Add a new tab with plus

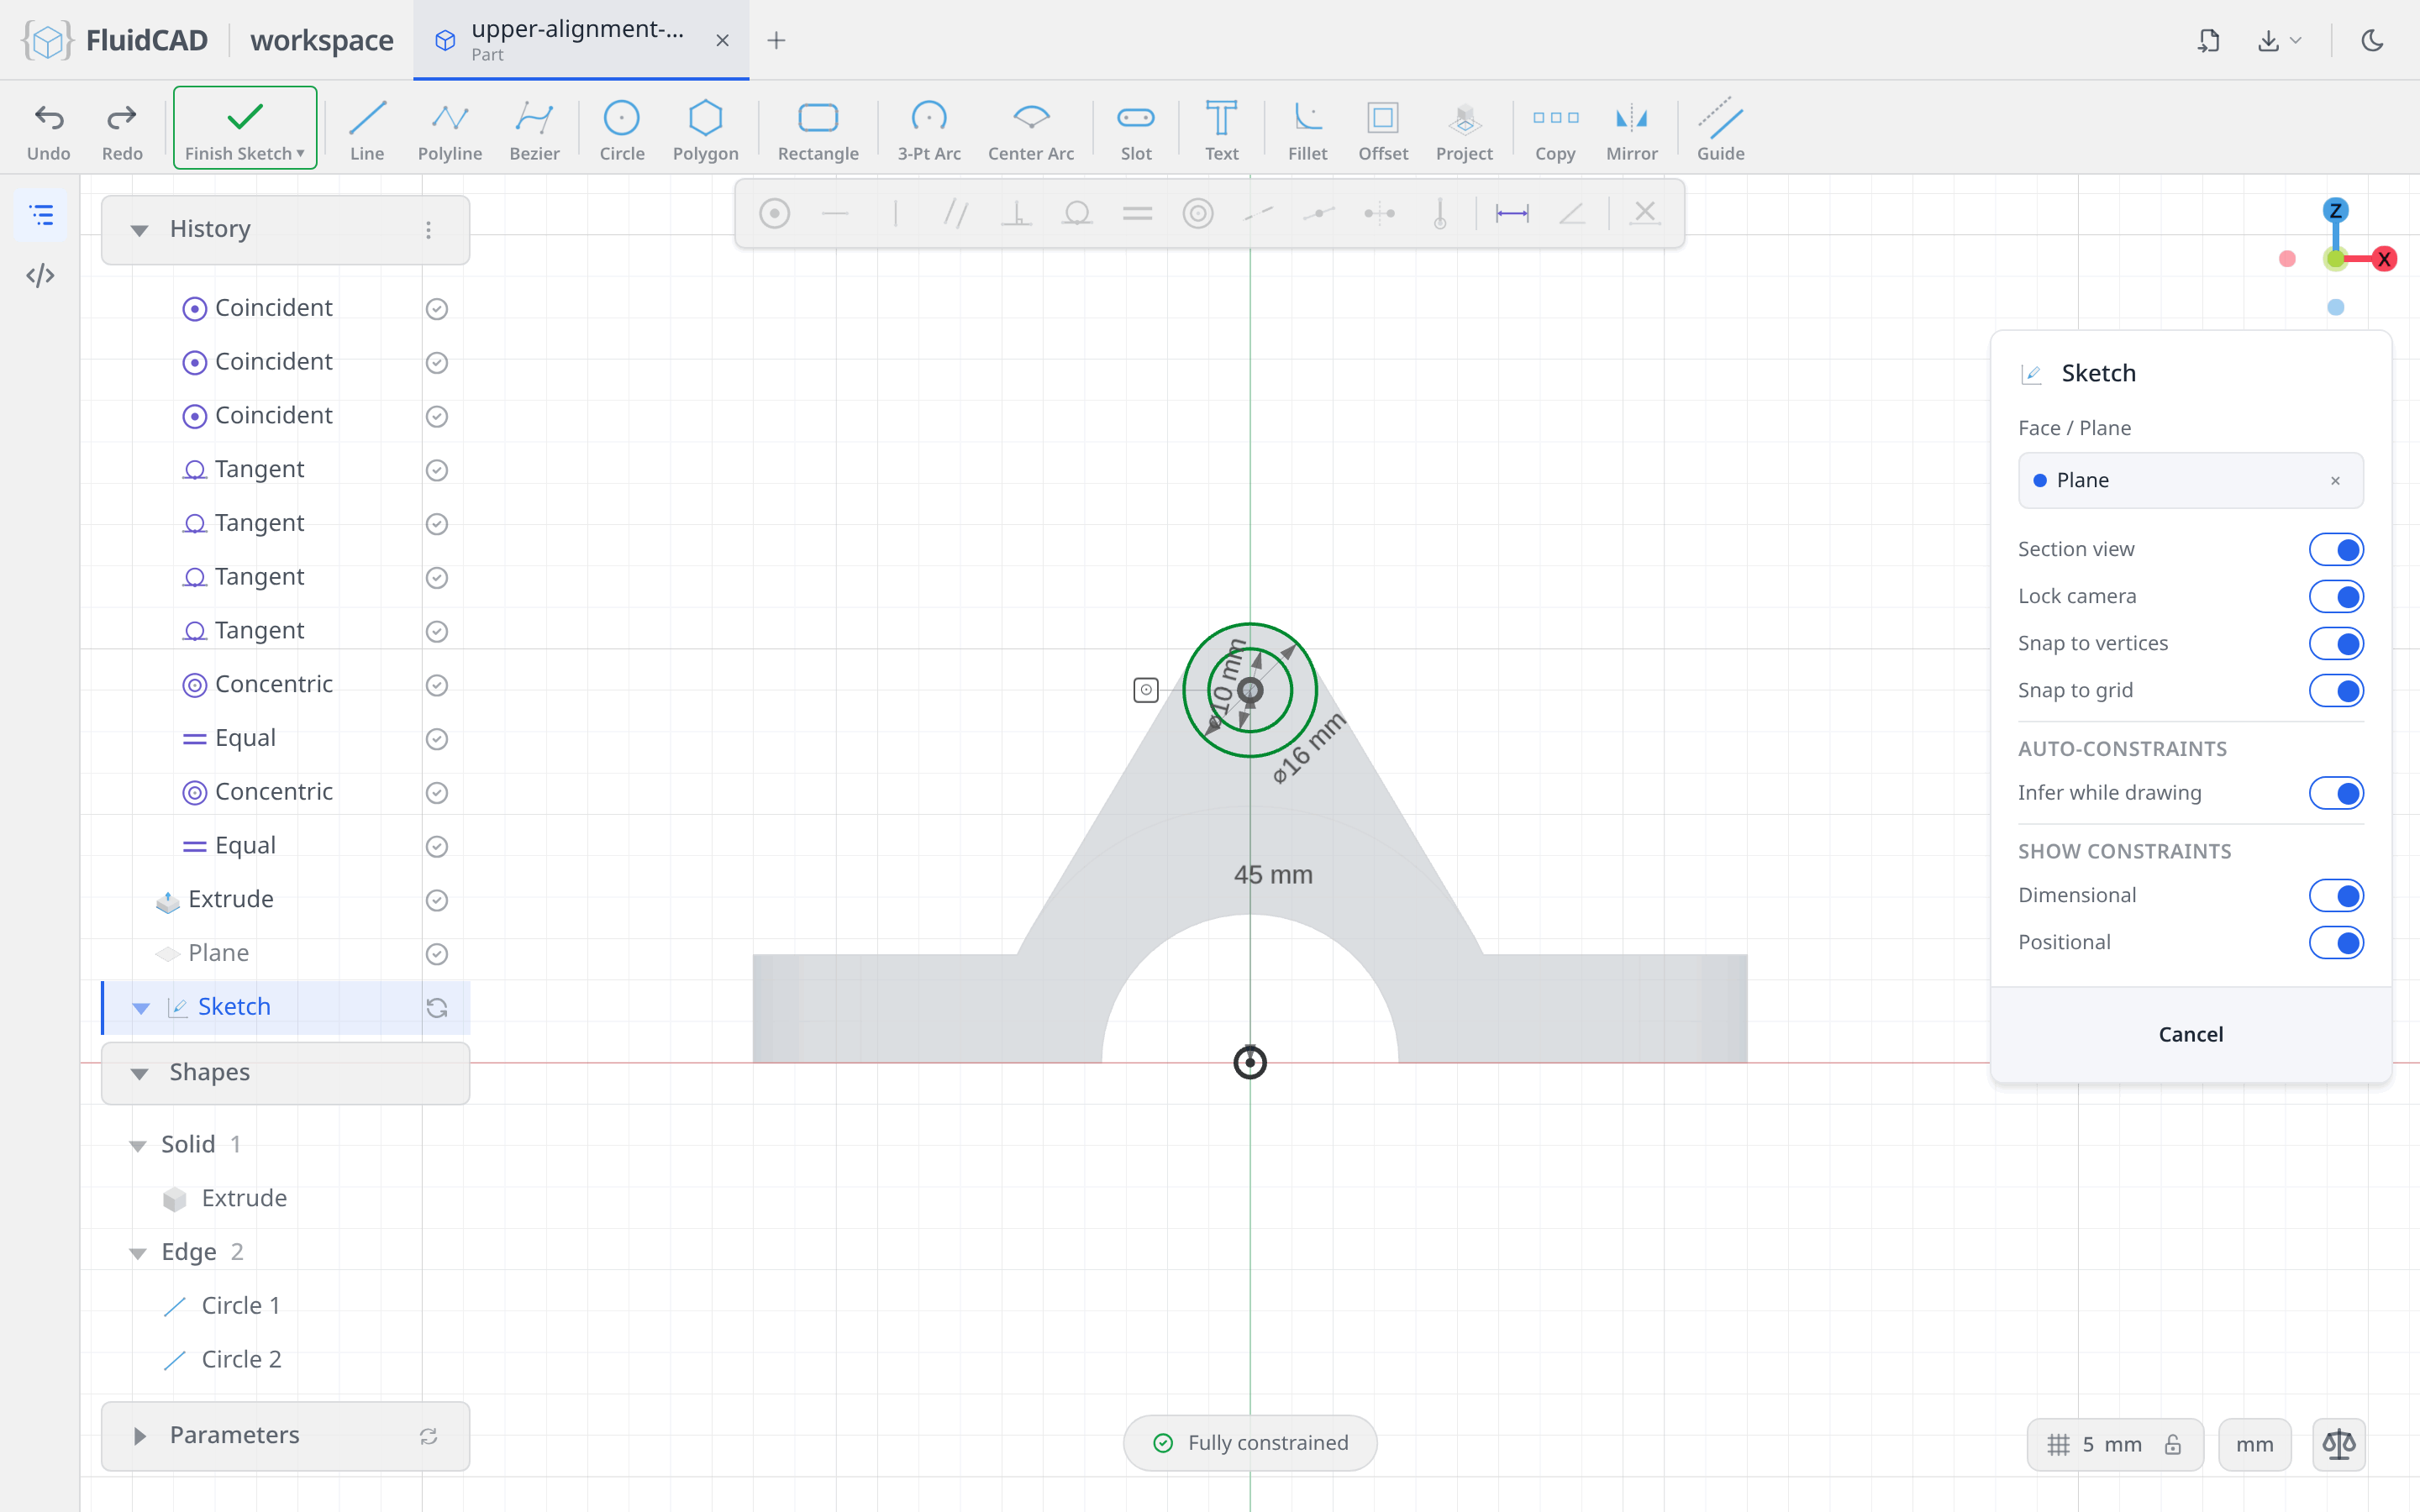776,40
